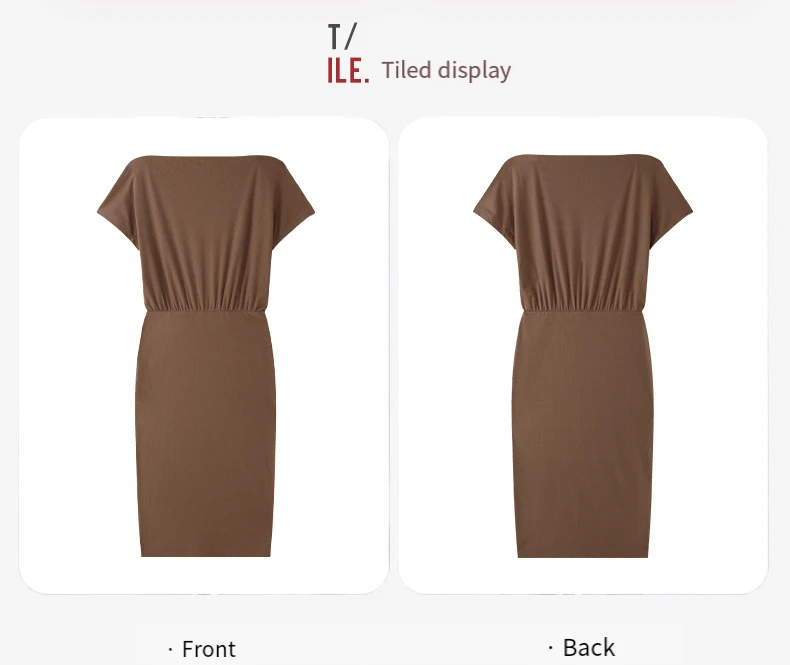Click the bullet dot before Back
The height and width of the screenshot is (665, 790).
tap(551, 647)
